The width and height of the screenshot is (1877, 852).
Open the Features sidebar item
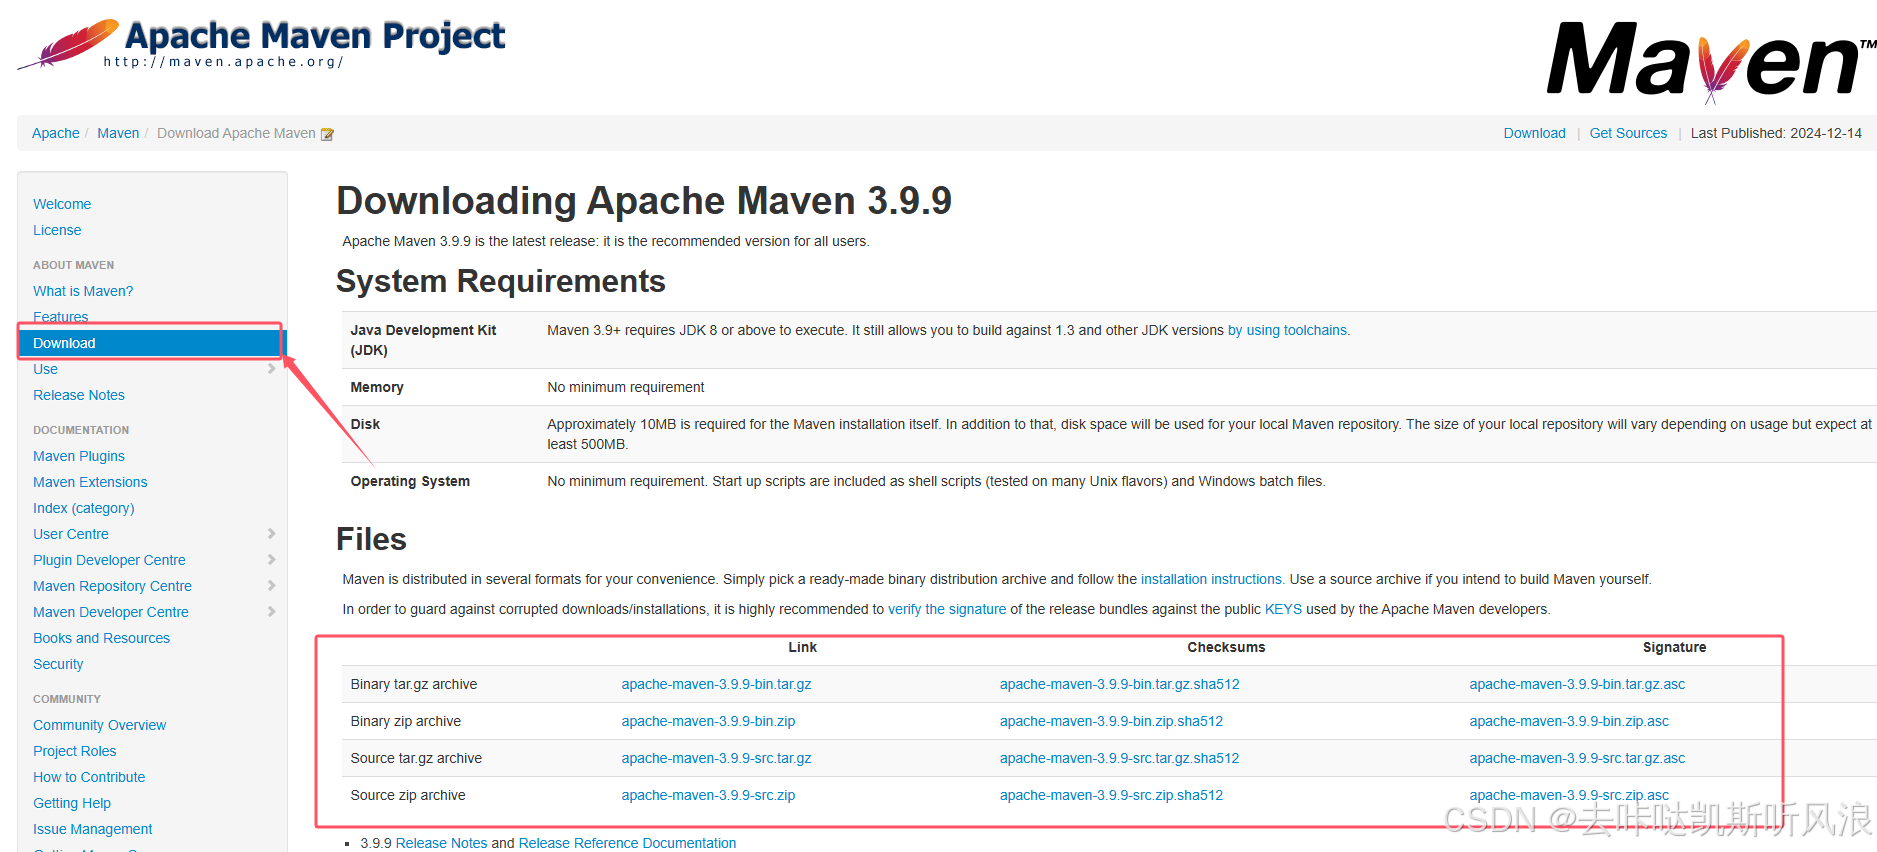pos(61,317)
